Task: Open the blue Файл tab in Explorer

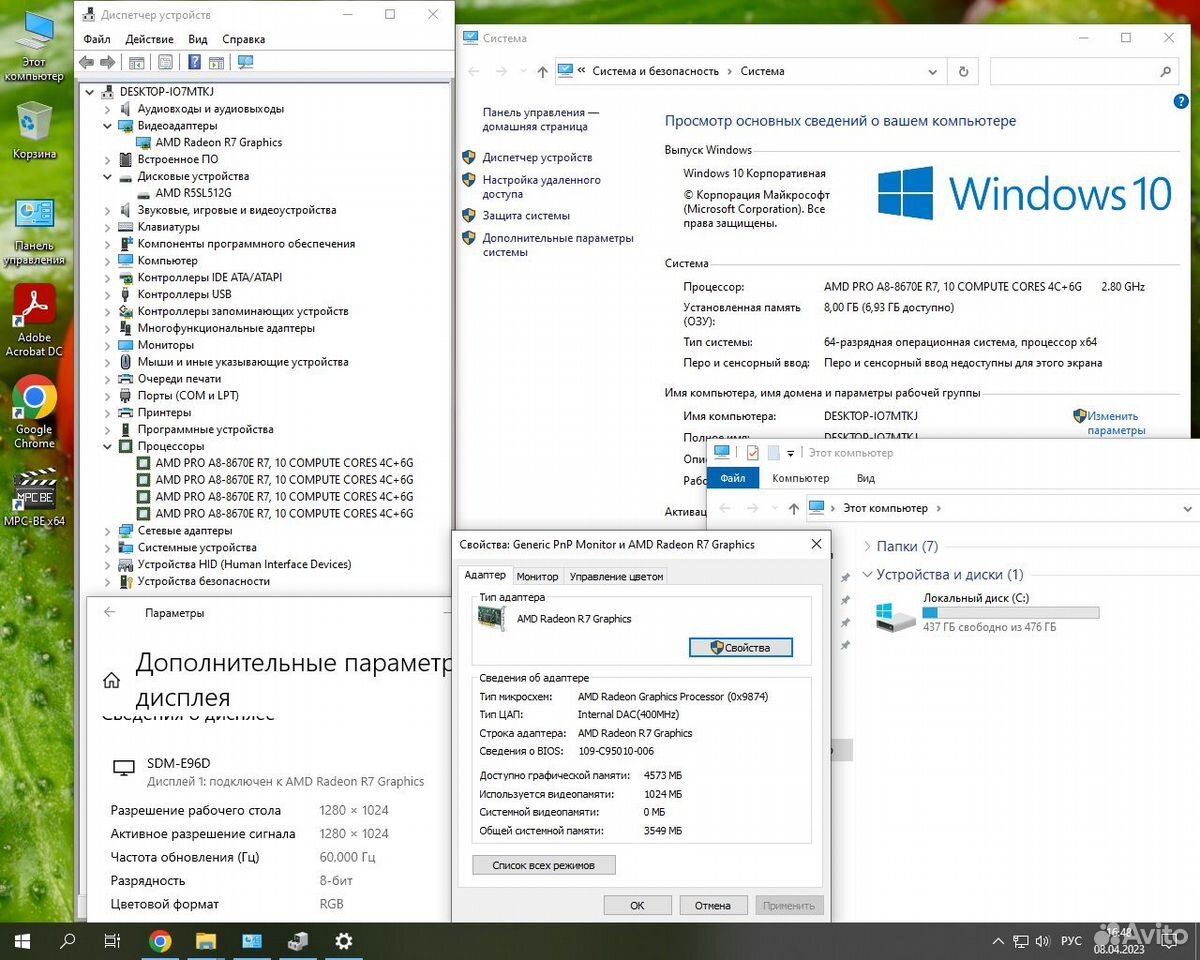Action: (733, 478)
